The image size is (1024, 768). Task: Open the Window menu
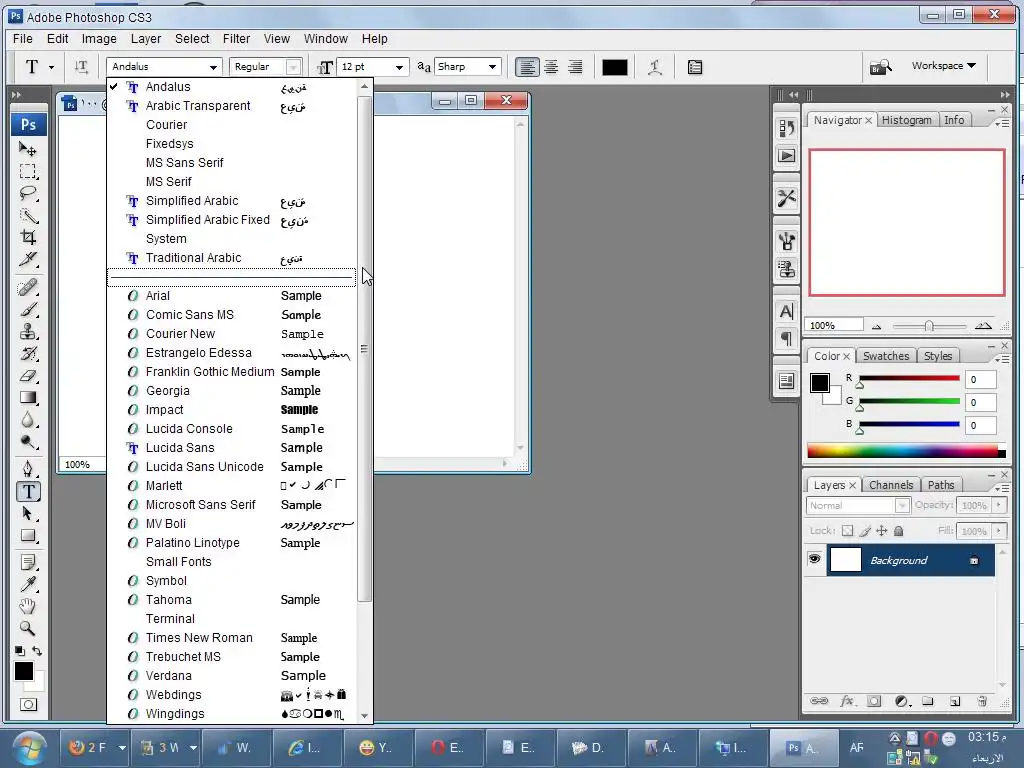(x=325, y=39)
